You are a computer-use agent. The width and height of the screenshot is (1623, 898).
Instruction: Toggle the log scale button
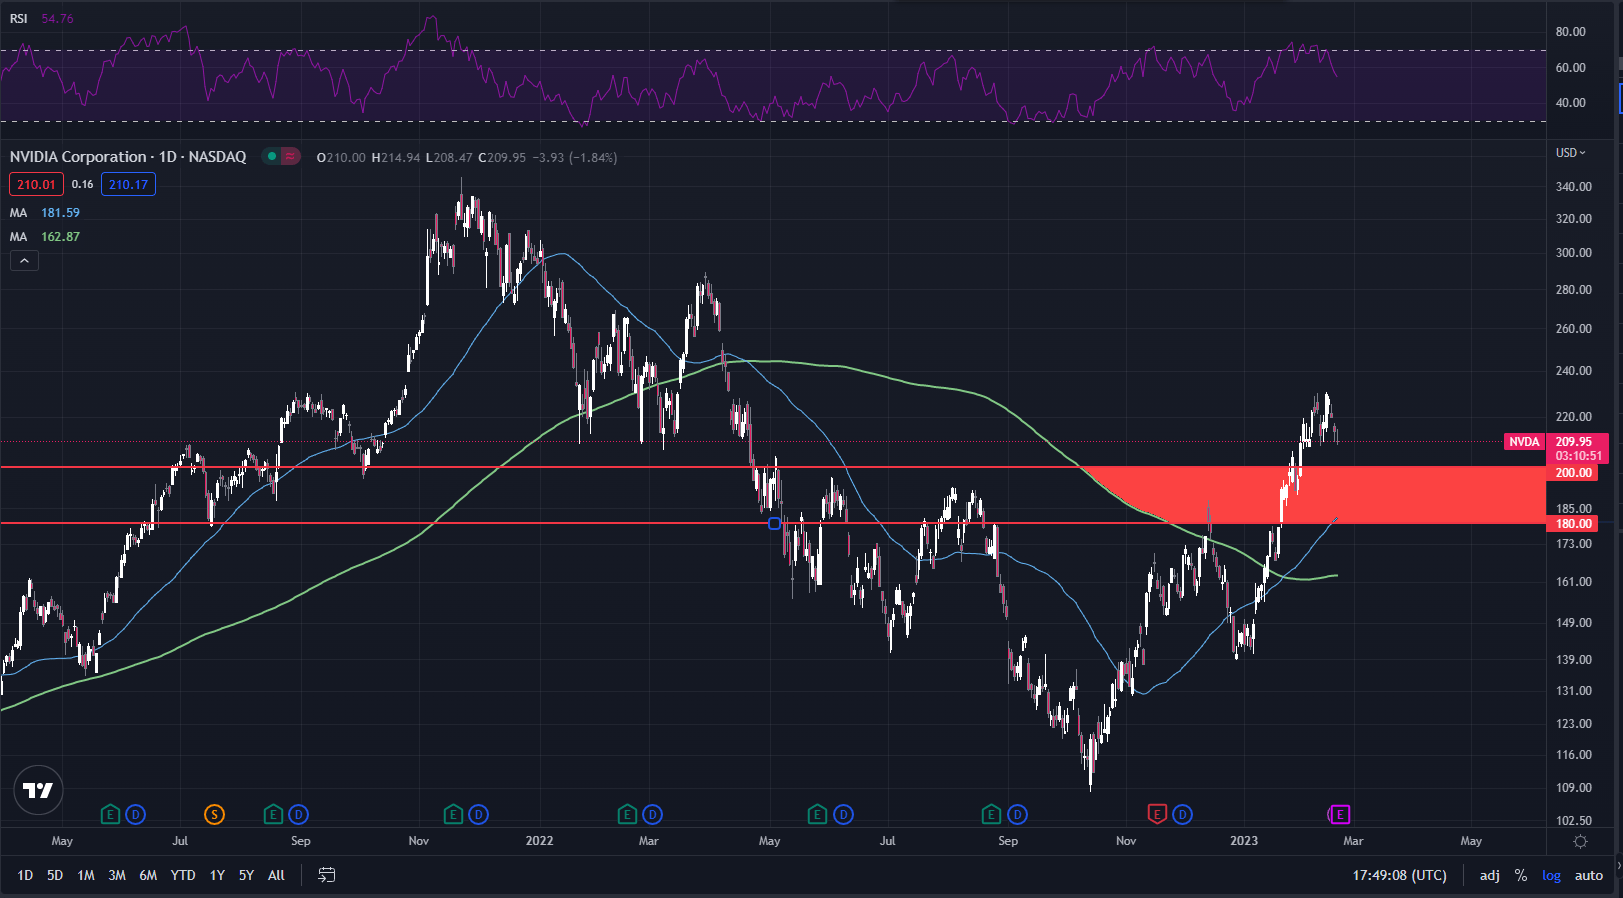click(1551, 875)
